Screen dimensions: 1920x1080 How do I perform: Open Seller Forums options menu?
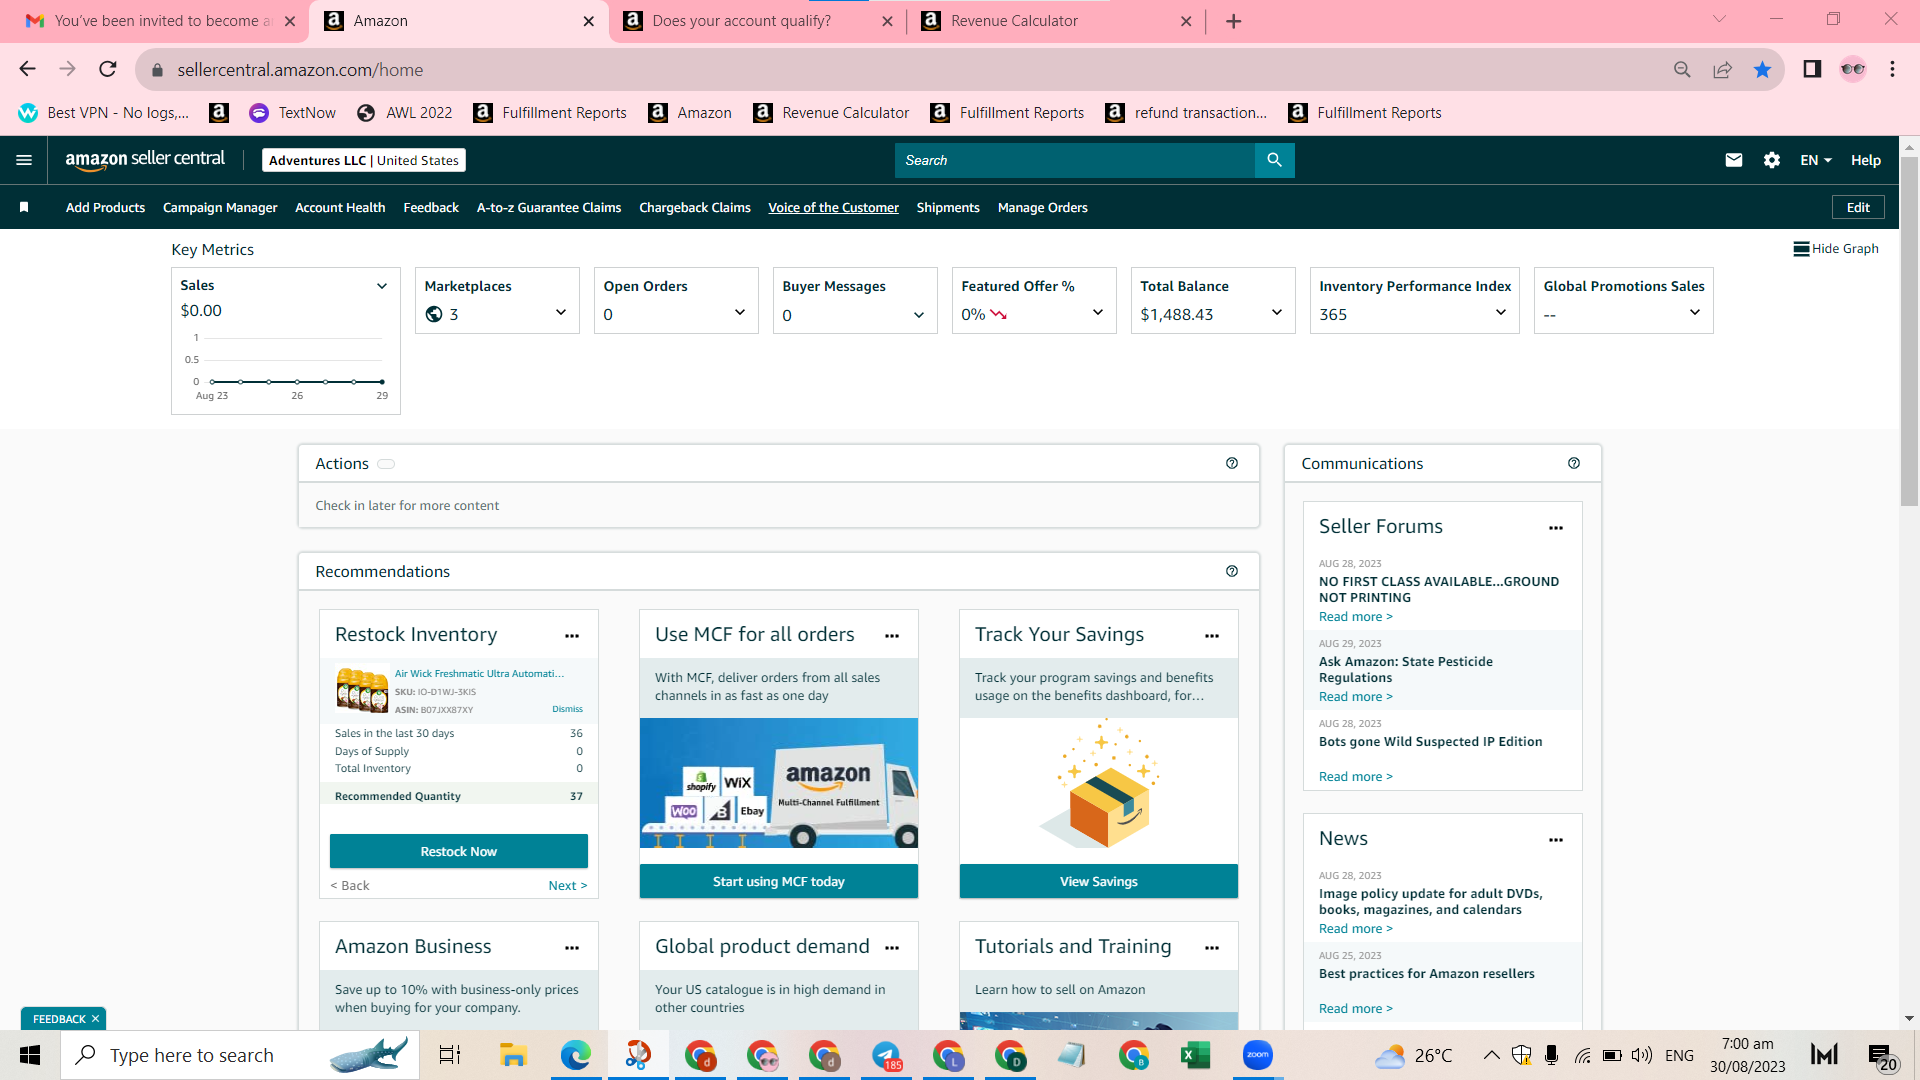click(x=1556, y=528)
